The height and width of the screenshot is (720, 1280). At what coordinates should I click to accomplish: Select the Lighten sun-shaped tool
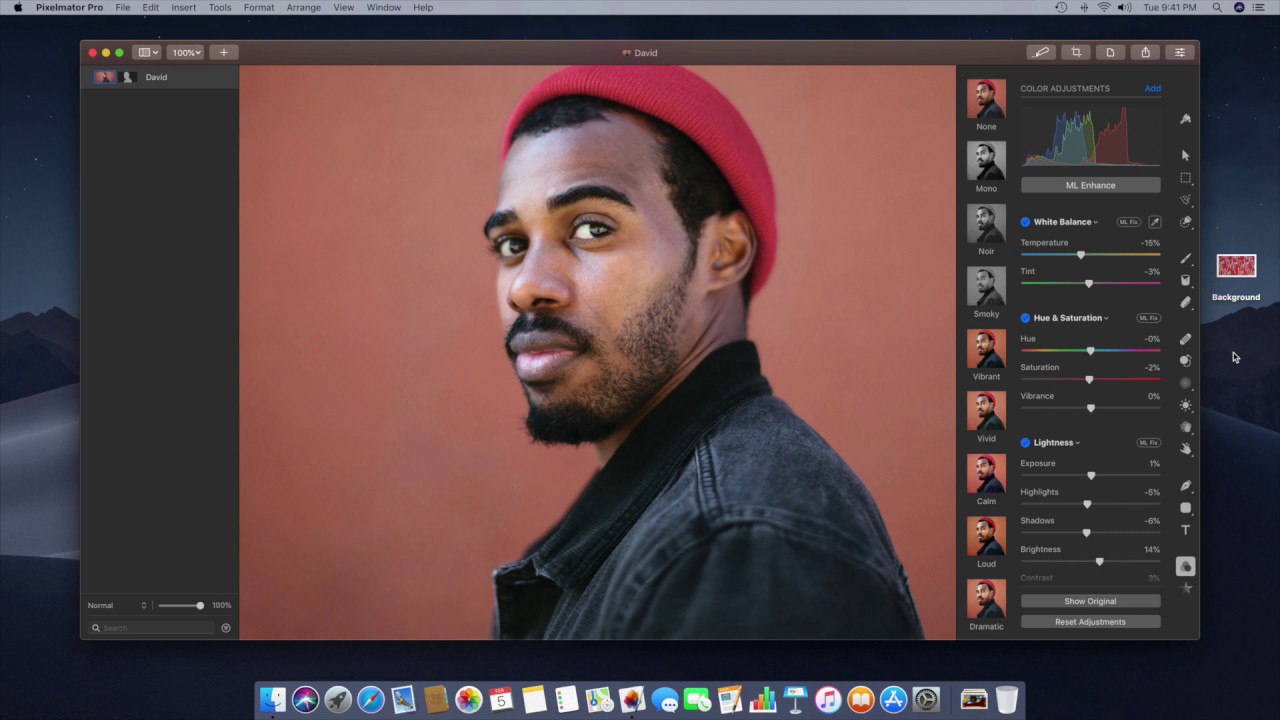[1185, 405]
